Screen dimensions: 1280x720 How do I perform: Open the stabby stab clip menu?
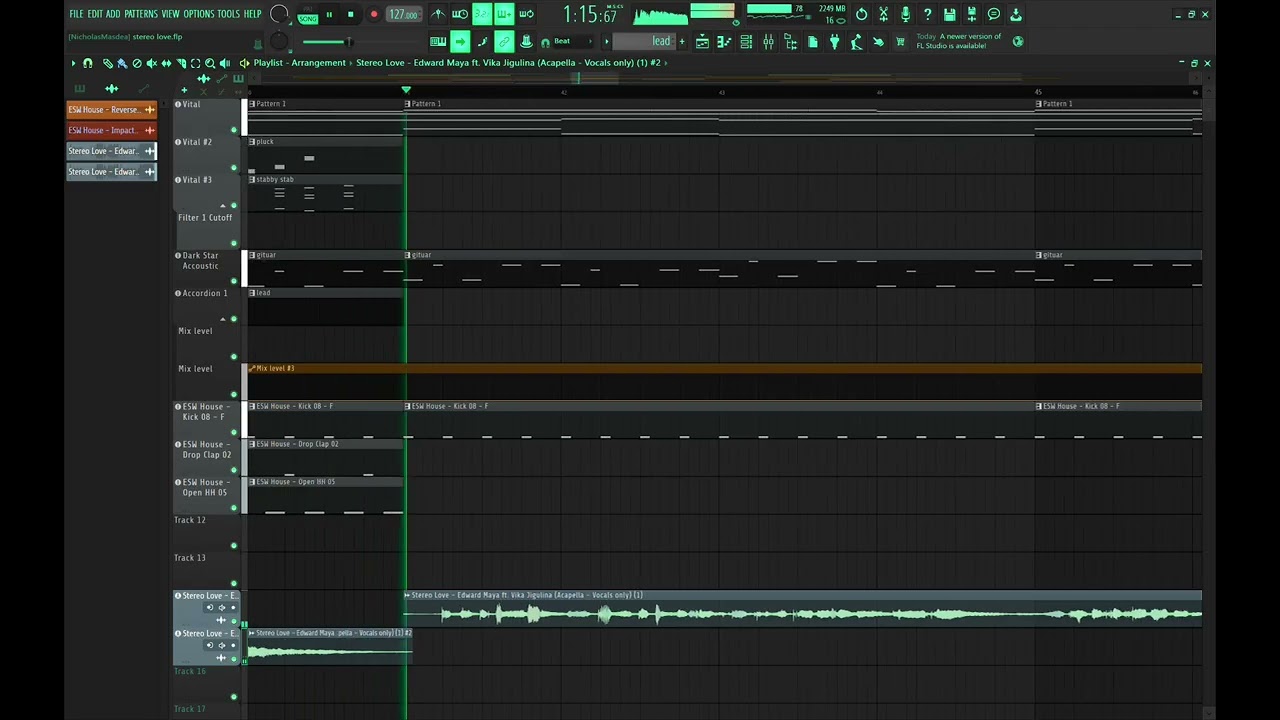pyautogui.click(x=252, y=180)
